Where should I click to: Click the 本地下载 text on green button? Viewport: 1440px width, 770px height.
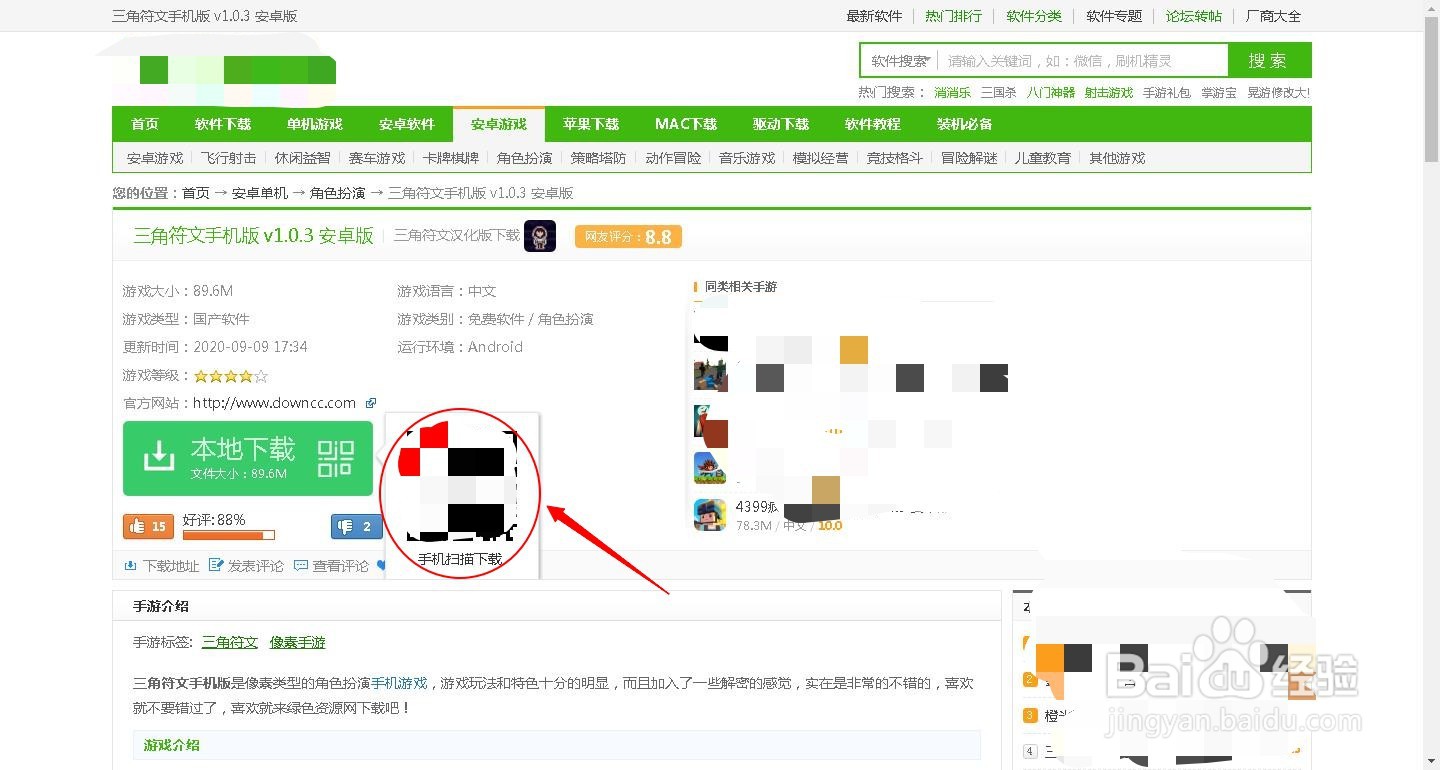[x=243, y=449]
